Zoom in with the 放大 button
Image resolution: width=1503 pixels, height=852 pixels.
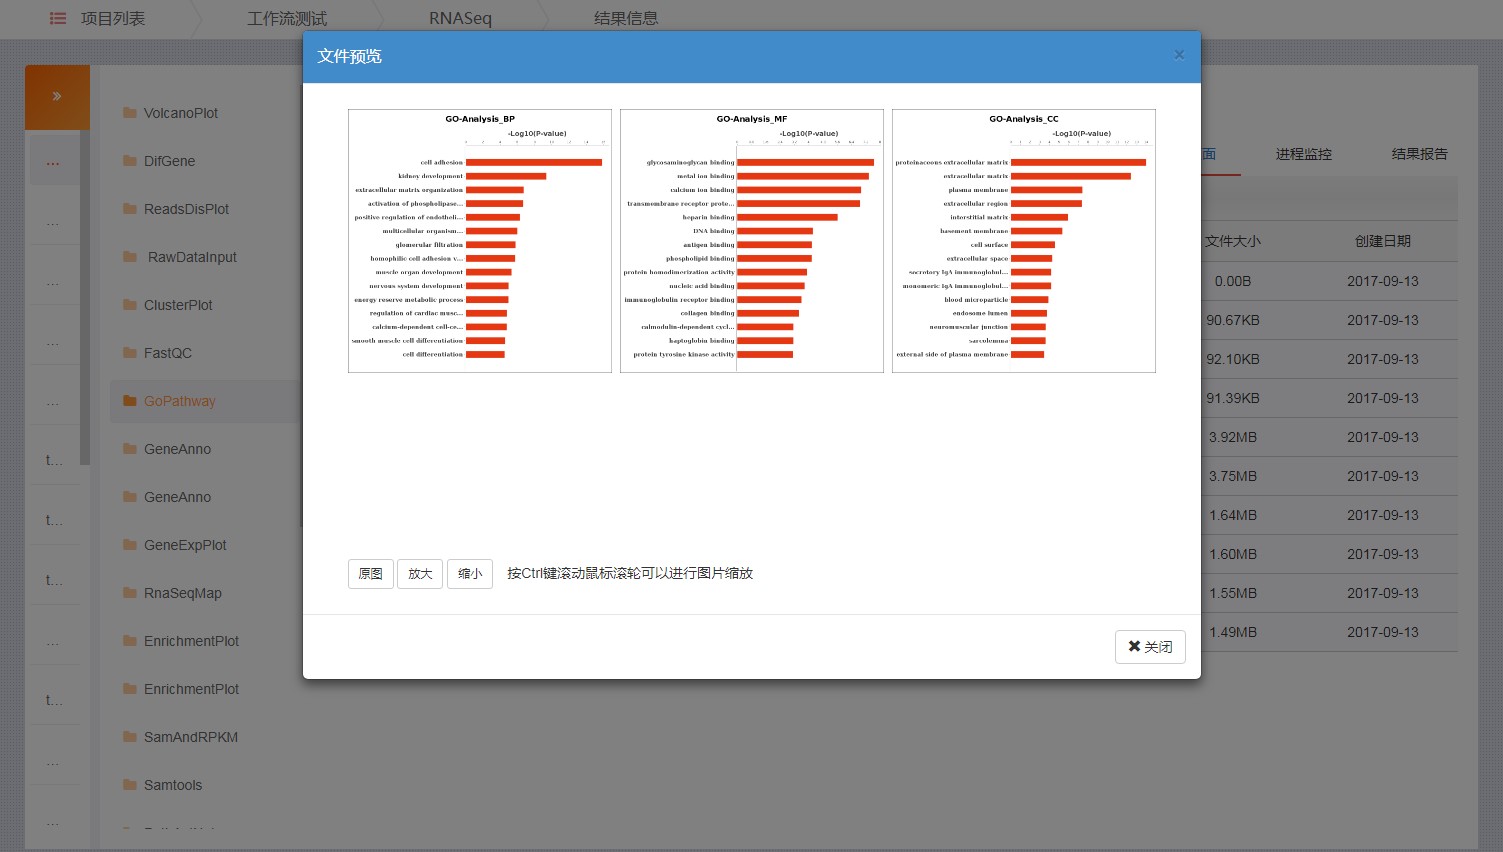click(x=420, y=574)
